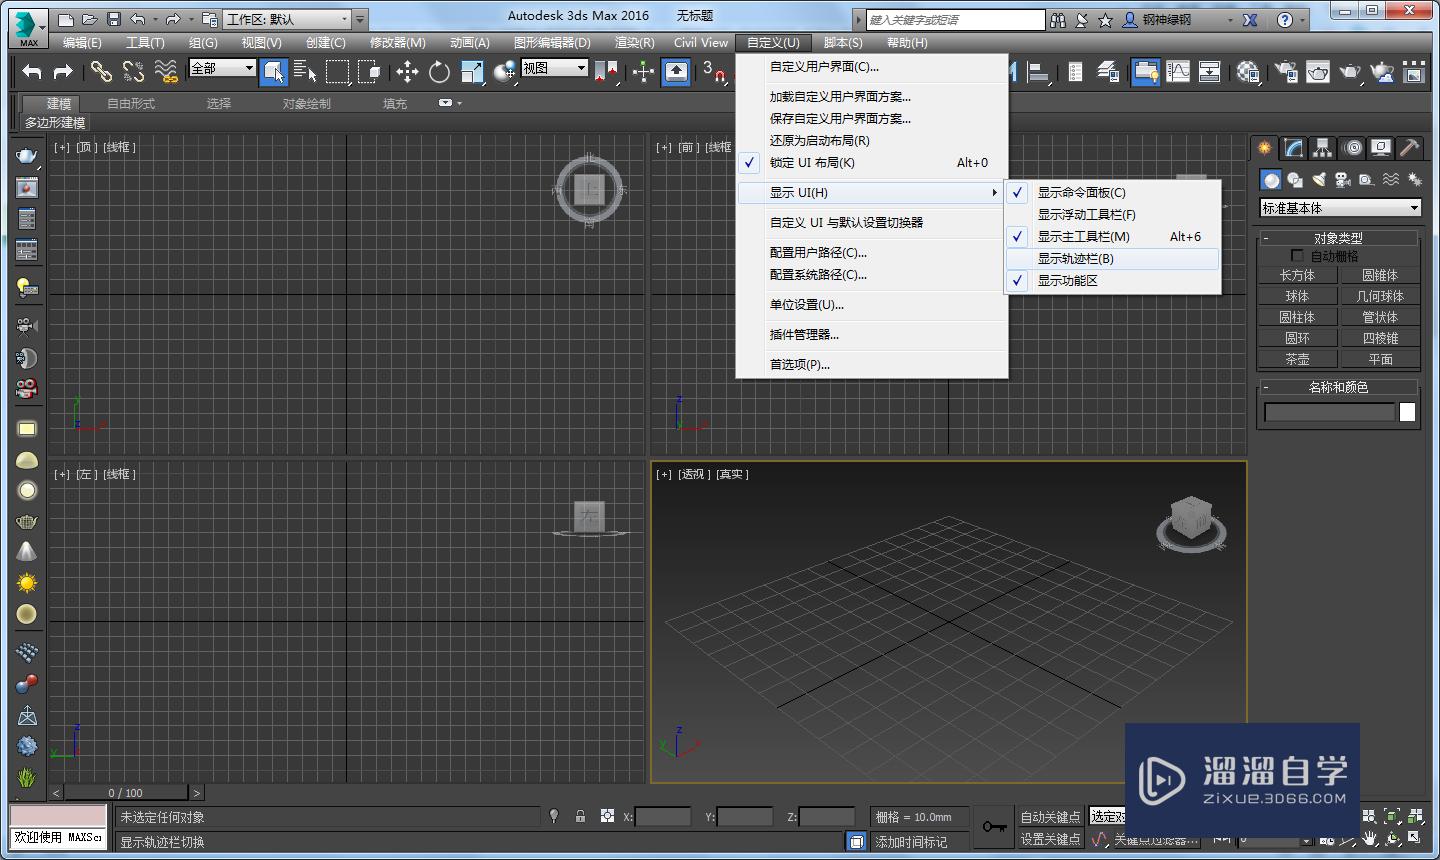Screen dimensions: 1440x860
Task: Click the white object color swatch
Action: click(1407, 412)
